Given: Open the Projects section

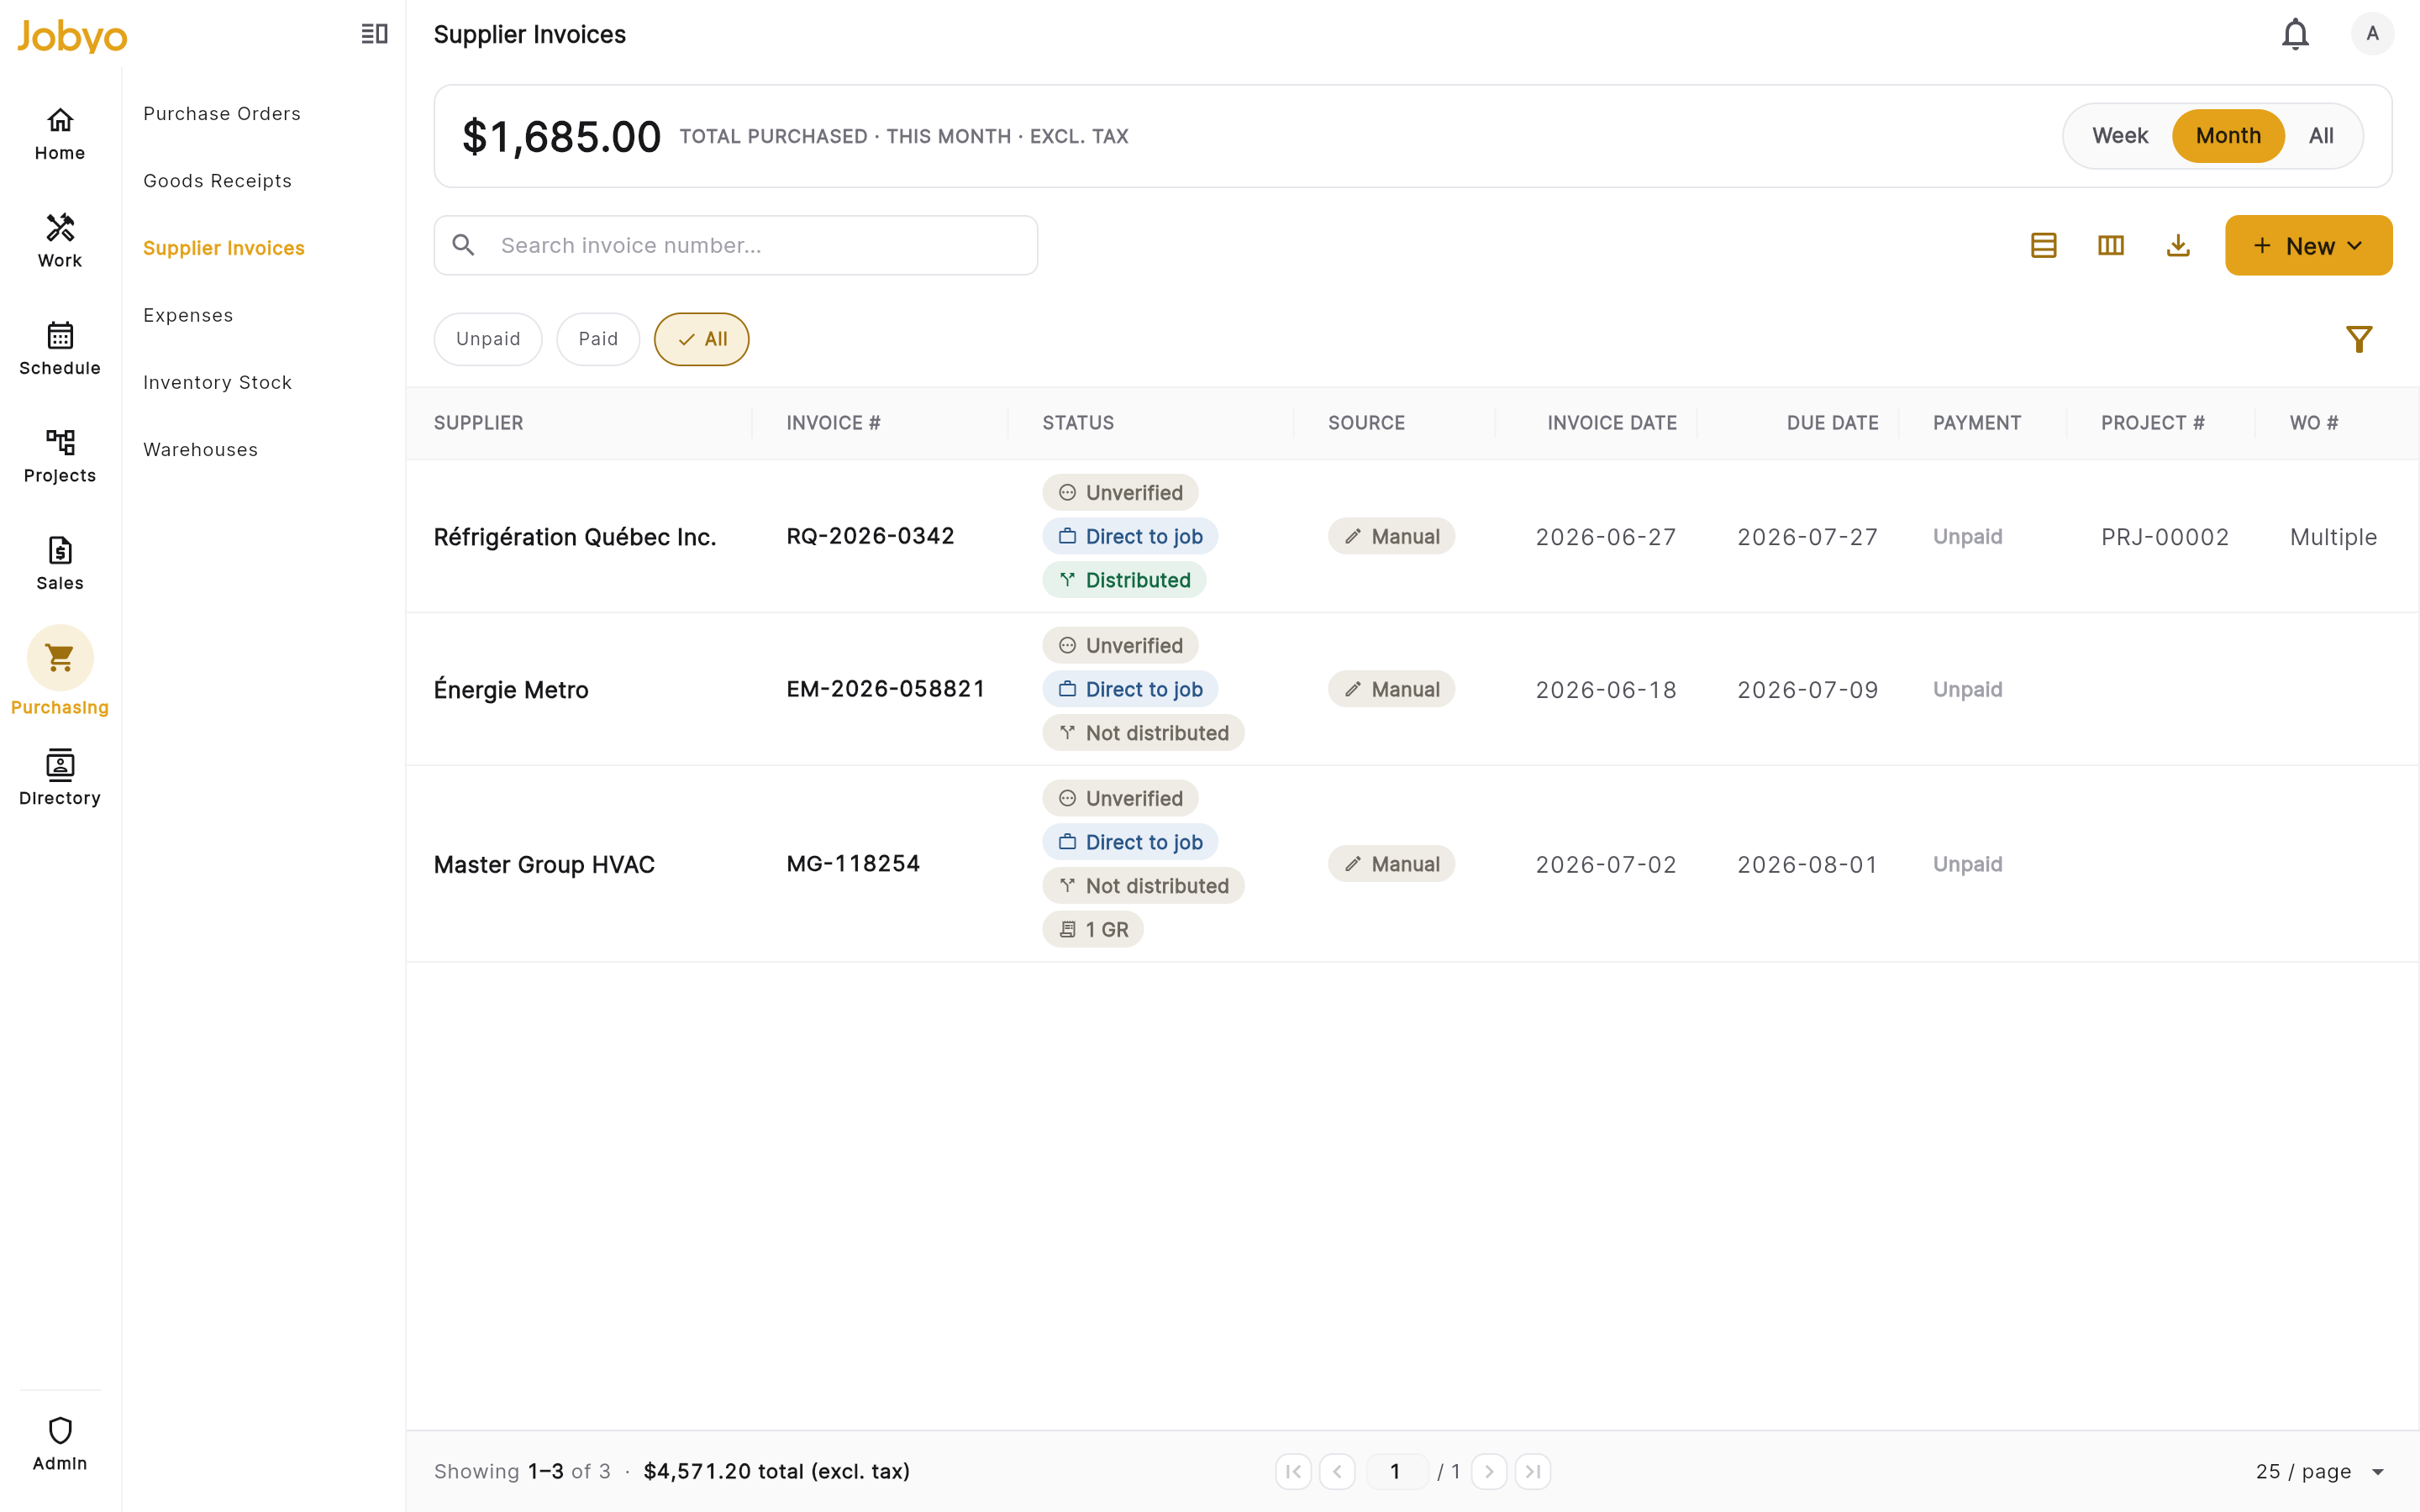Looking at the screenshot, I should pyautogui.click(x=60, y=456).
